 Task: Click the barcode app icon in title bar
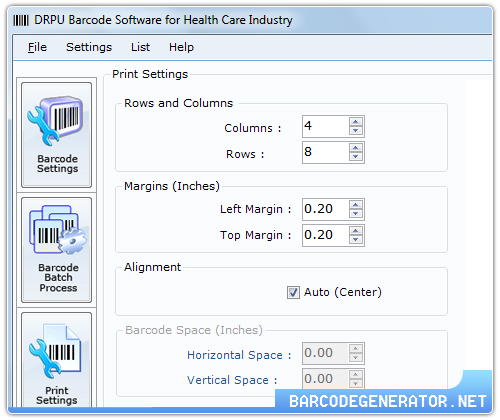21,20
